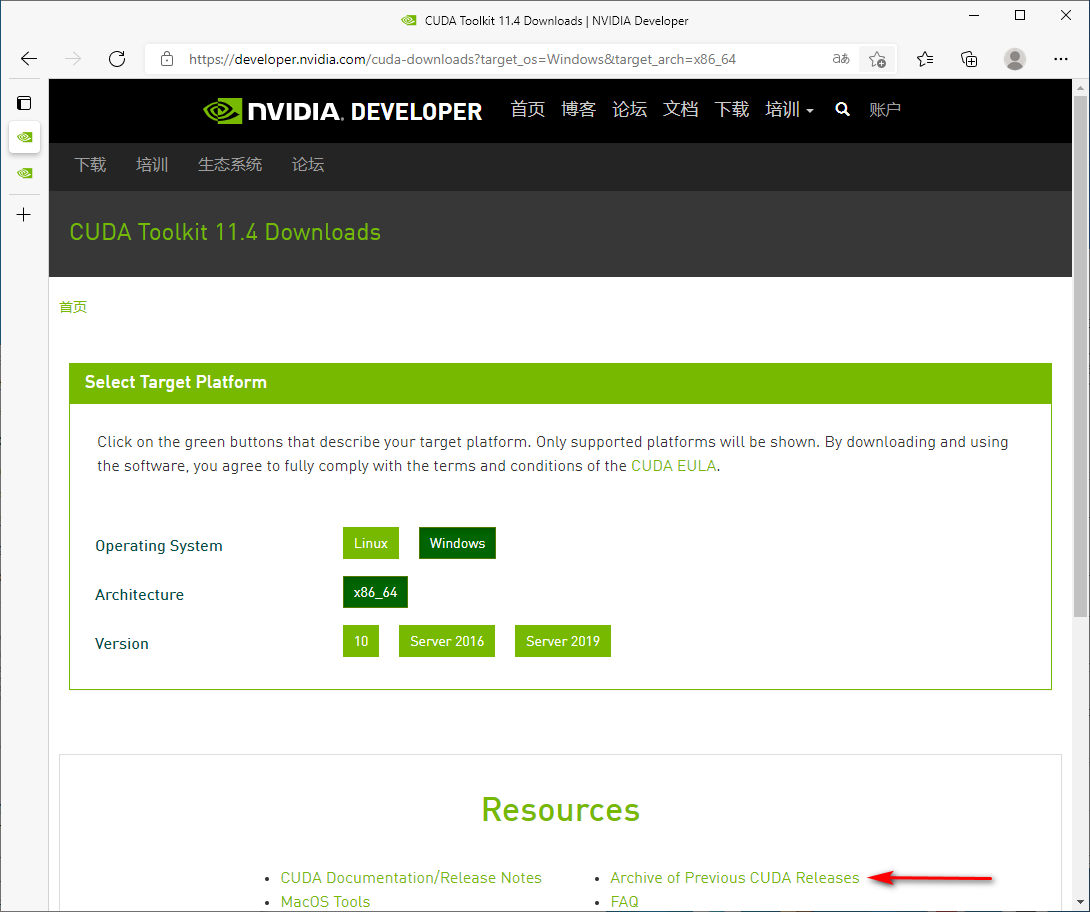
Task: Choose Server 2019 as the version
Action: coord(562,641)
